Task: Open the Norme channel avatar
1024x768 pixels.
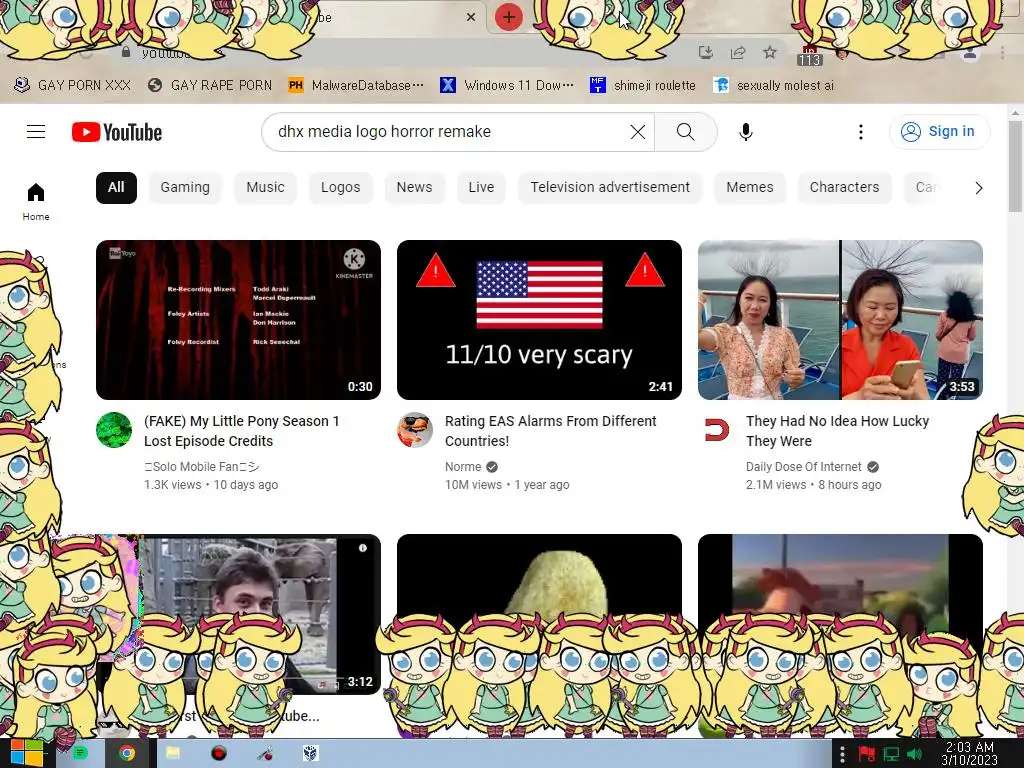Action: [415, 430]
